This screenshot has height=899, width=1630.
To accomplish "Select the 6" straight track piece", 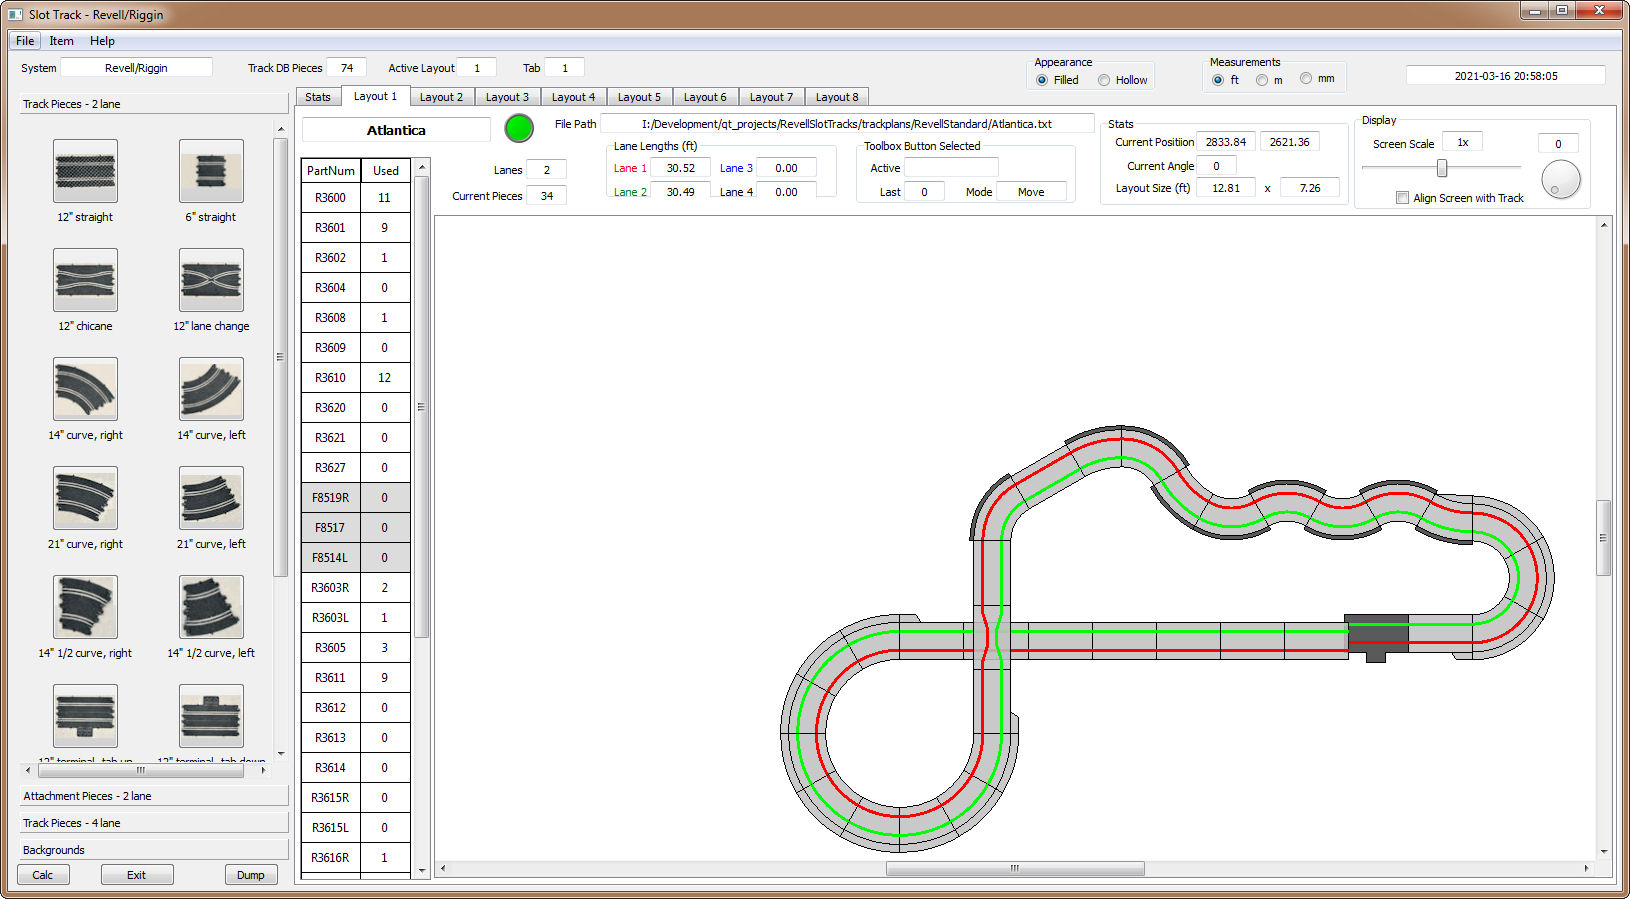I will tap(211, 171).
